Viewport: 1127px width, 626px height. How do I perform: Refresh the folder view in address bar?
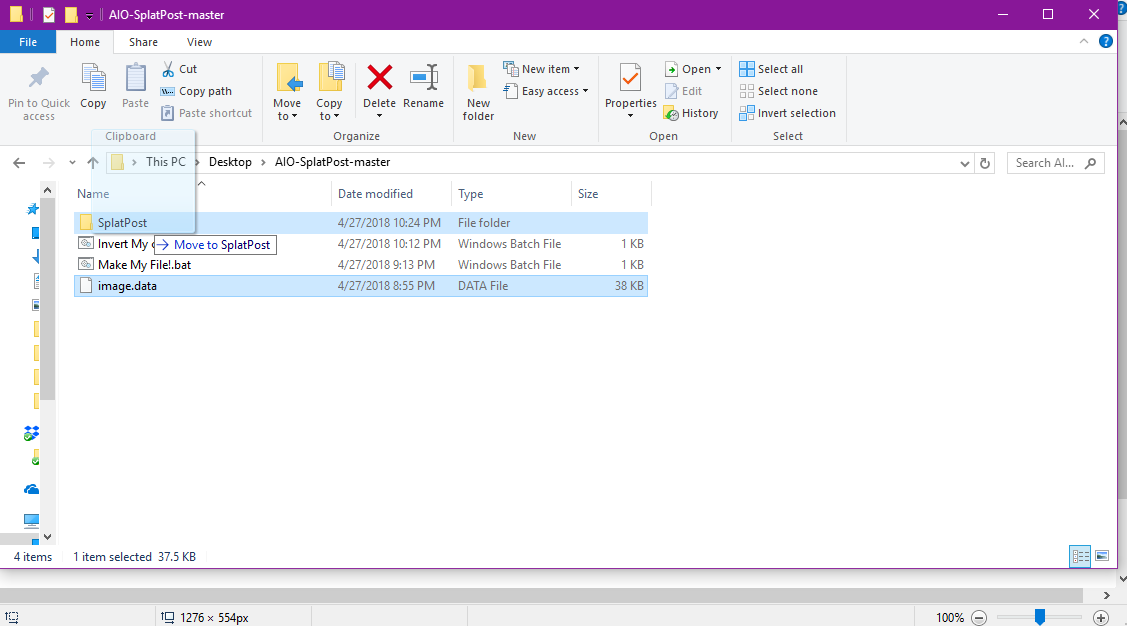(985, 163)
